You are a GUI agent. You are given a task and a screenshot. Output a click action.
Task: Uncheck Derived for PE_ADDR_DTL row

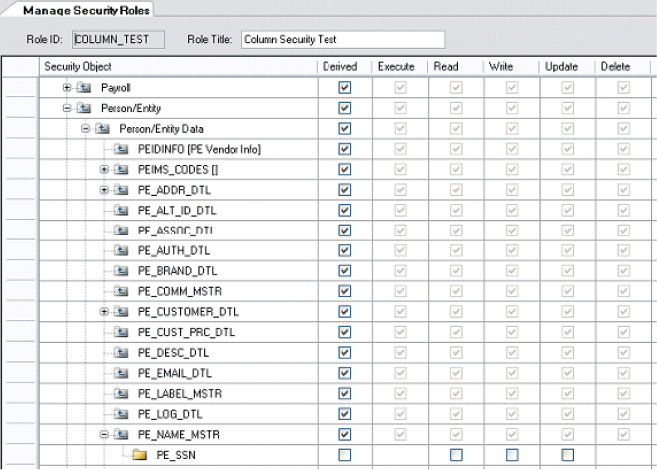click(x=345, y=190)
